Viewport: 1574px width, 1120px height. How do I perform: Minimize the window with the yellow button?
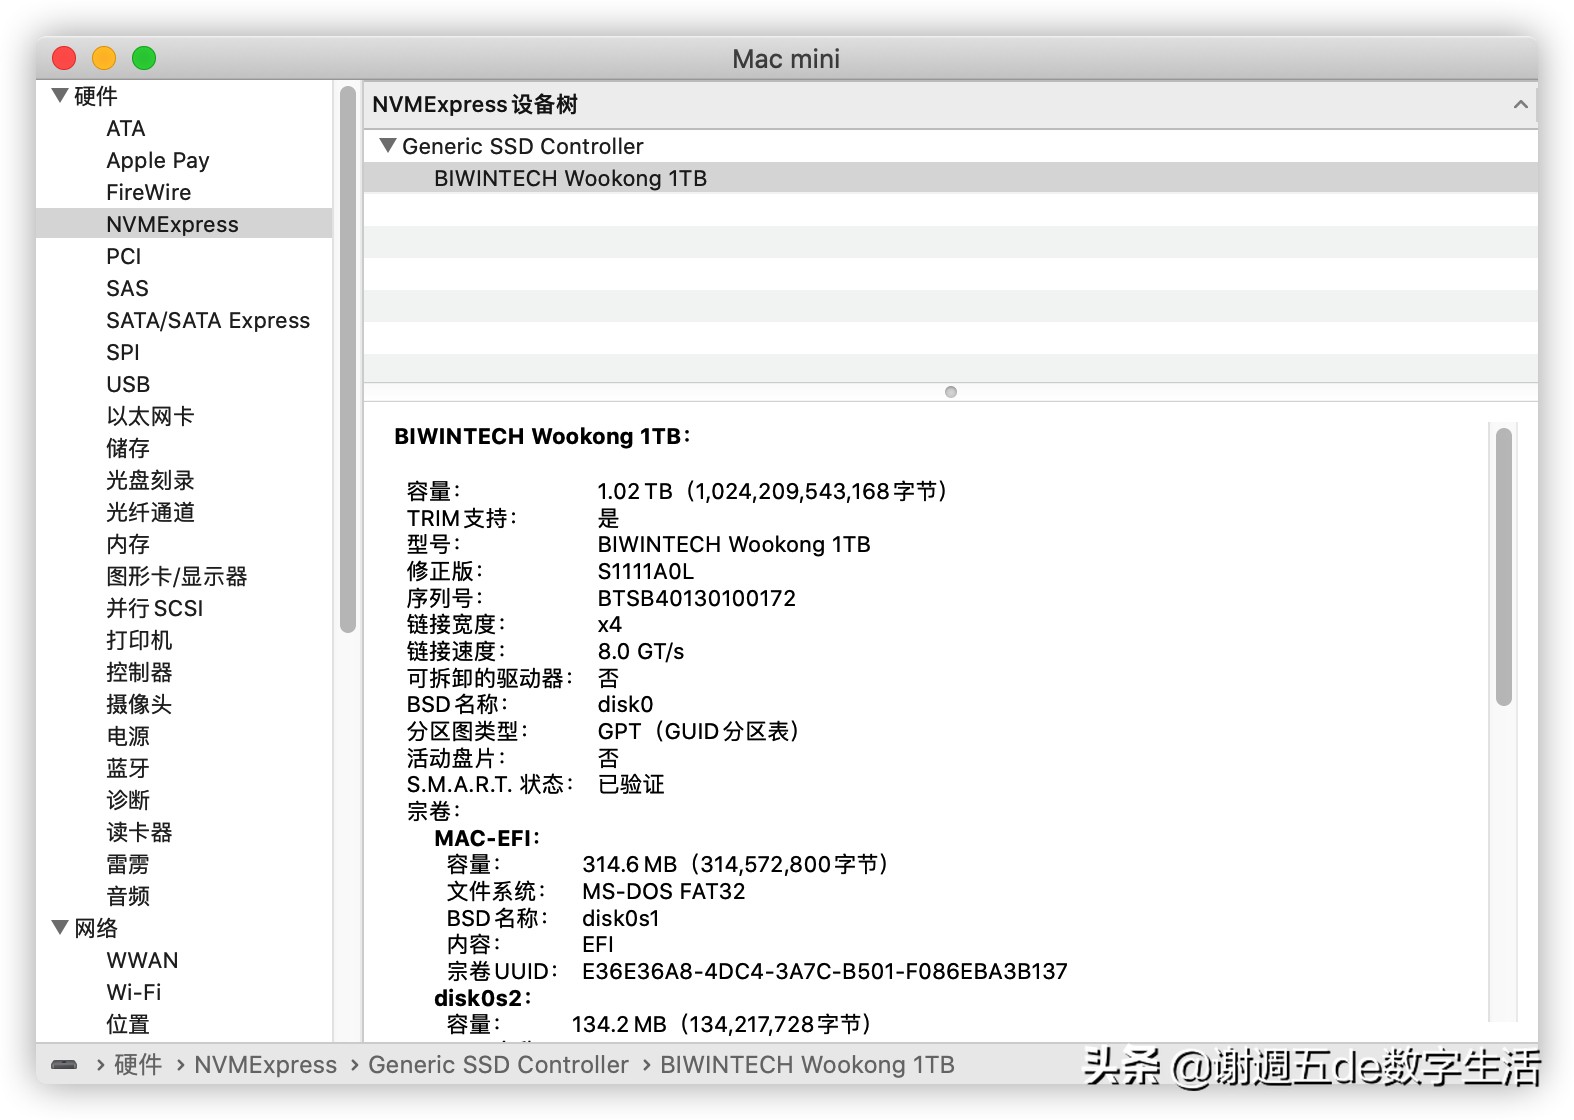[x=104, y=58]
